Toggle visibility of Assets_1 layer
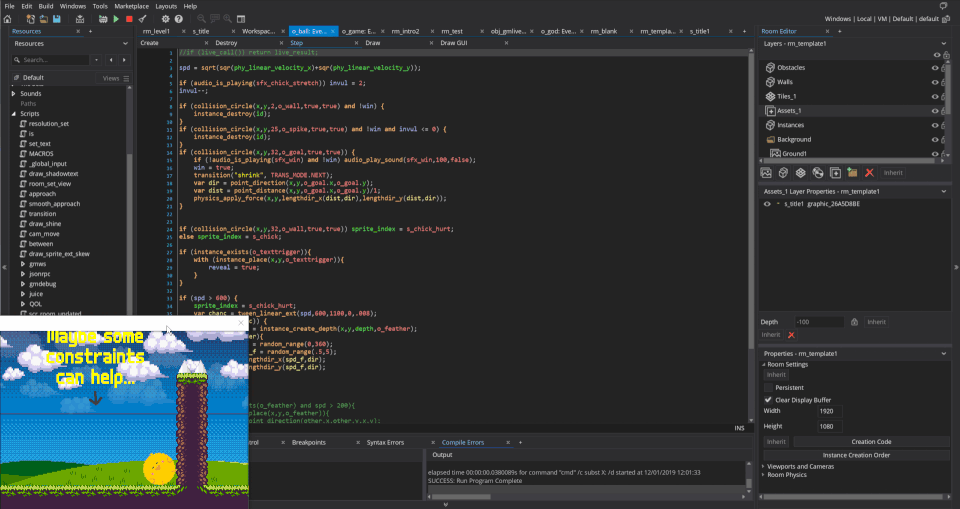The width and height of the screenshot is (960, 509). pyautogui.click(x=935, y=111)
